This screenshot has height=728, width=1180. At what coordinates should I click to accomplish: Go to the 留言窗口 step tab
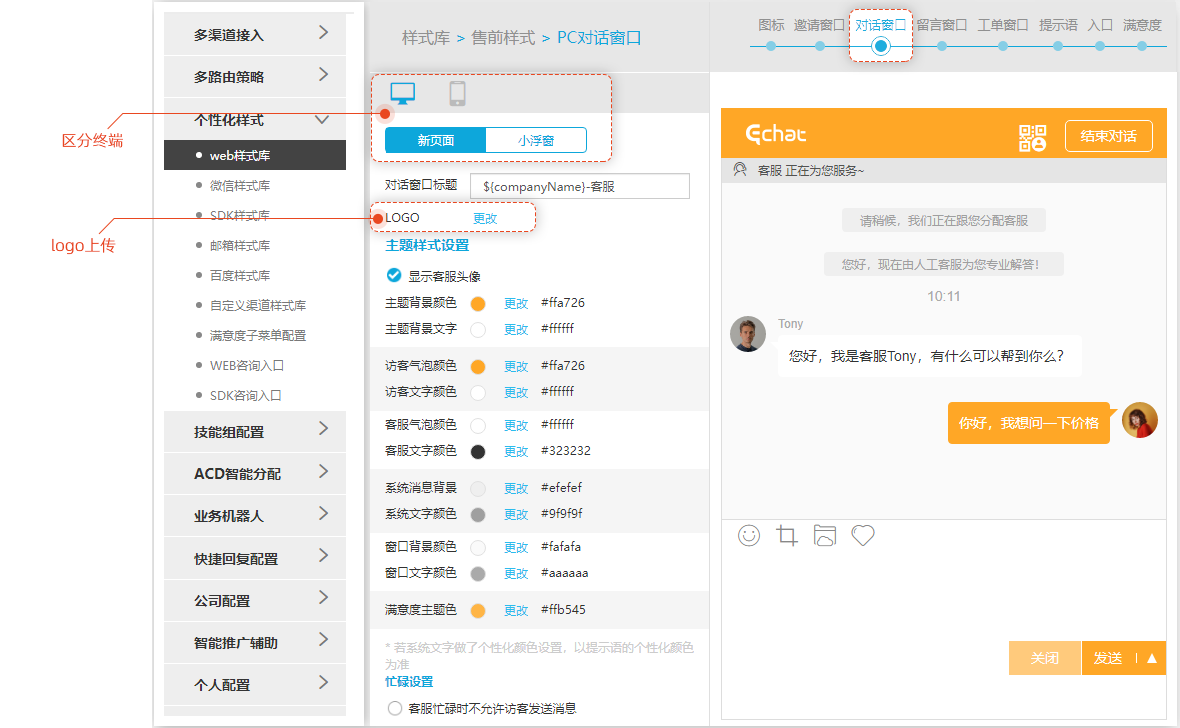[941, 26]
